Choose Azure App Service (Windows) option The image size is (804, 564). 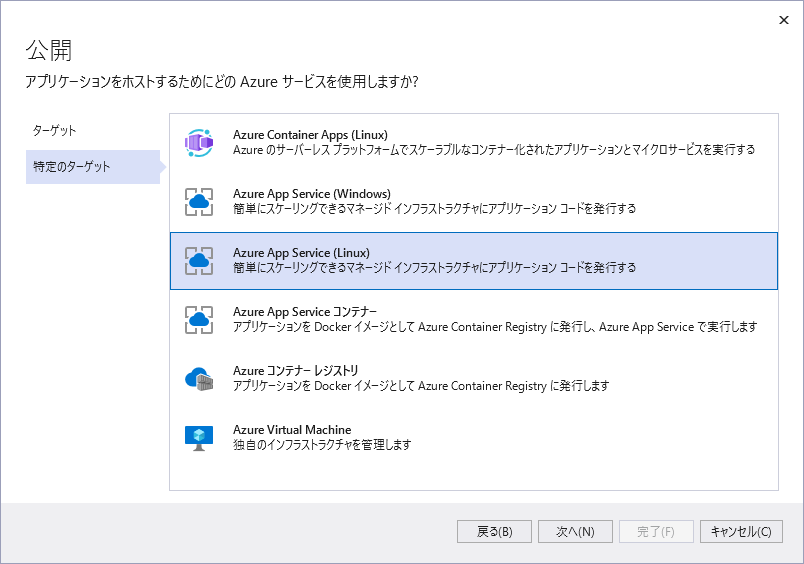[312, 194]
